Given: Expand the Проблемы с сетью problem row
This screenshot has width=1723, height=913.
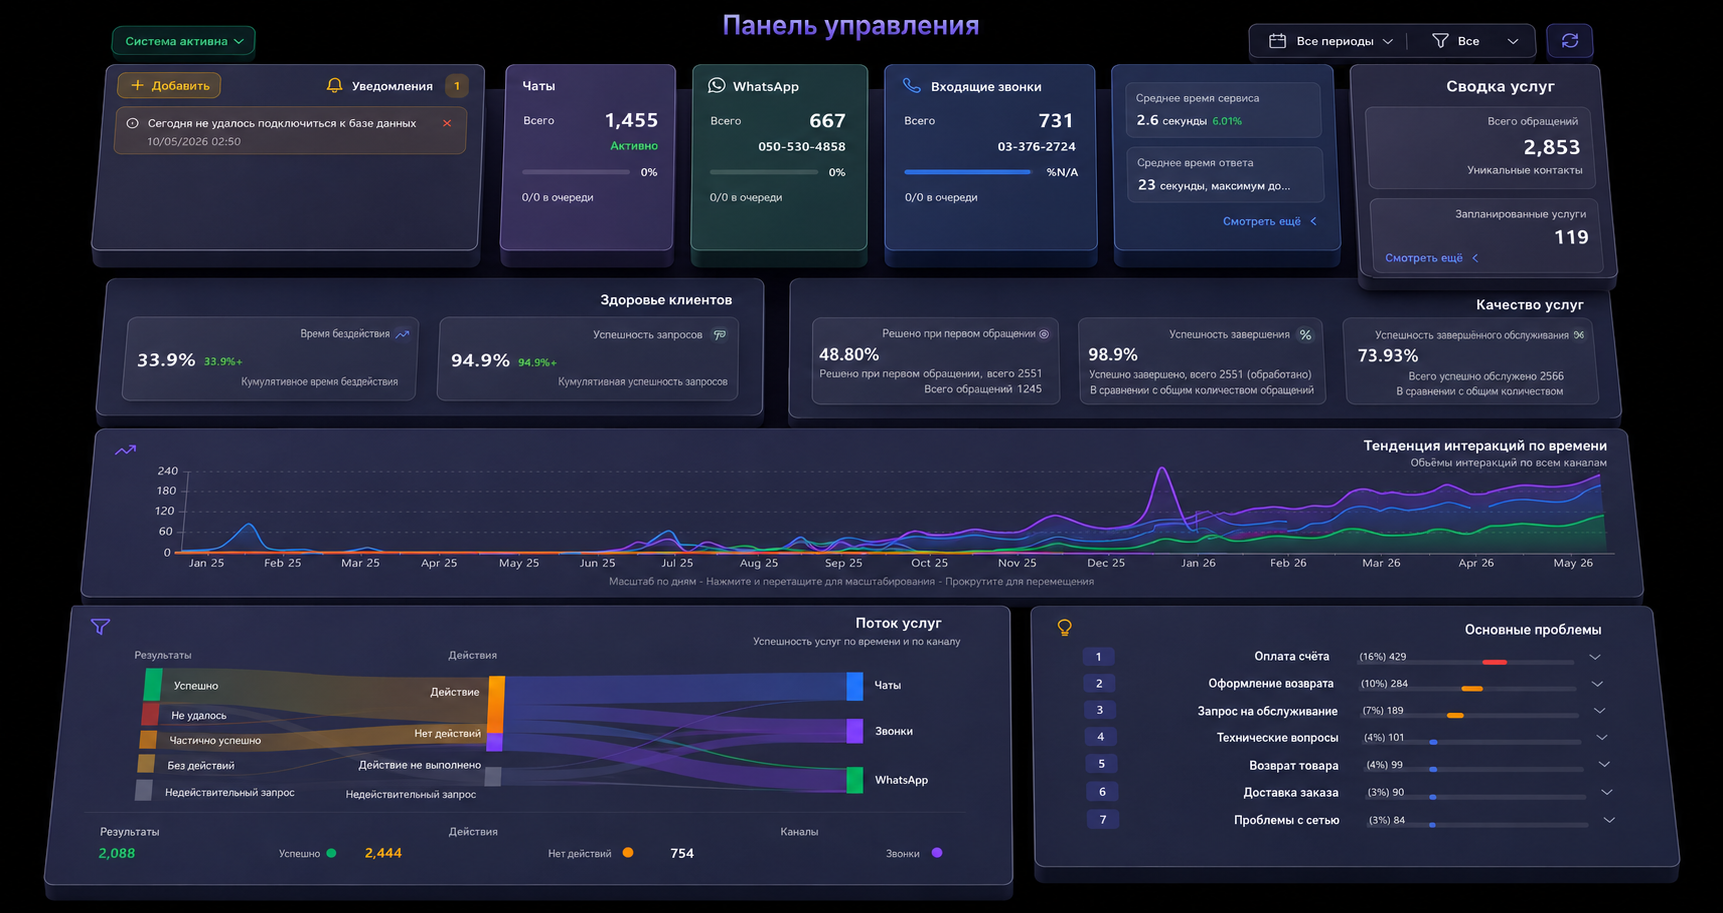Looking at the screenshot, I should coord(1609,820).
